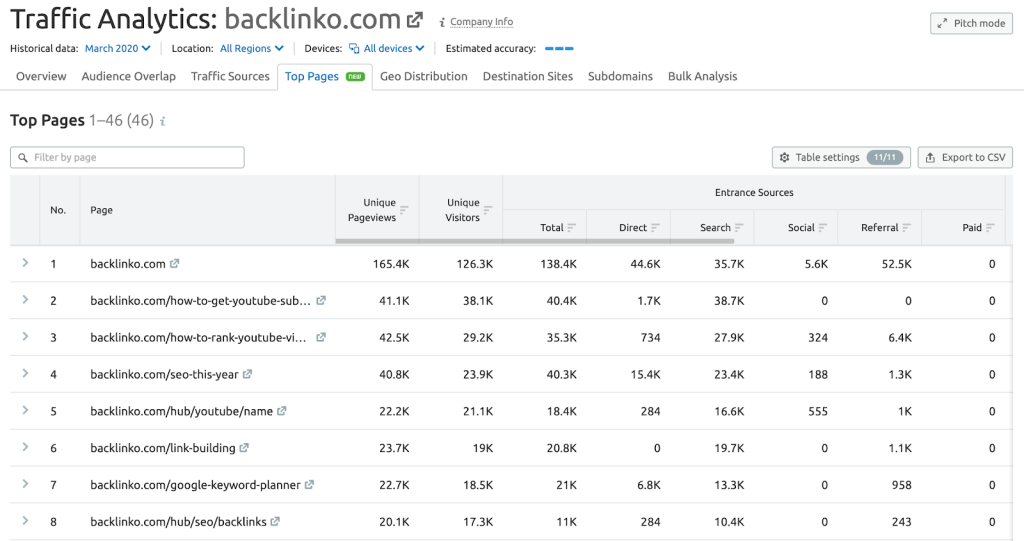Open external link icon for seo-this-year row
Viewport: 1024px width, 541px height.
[248, 374]
